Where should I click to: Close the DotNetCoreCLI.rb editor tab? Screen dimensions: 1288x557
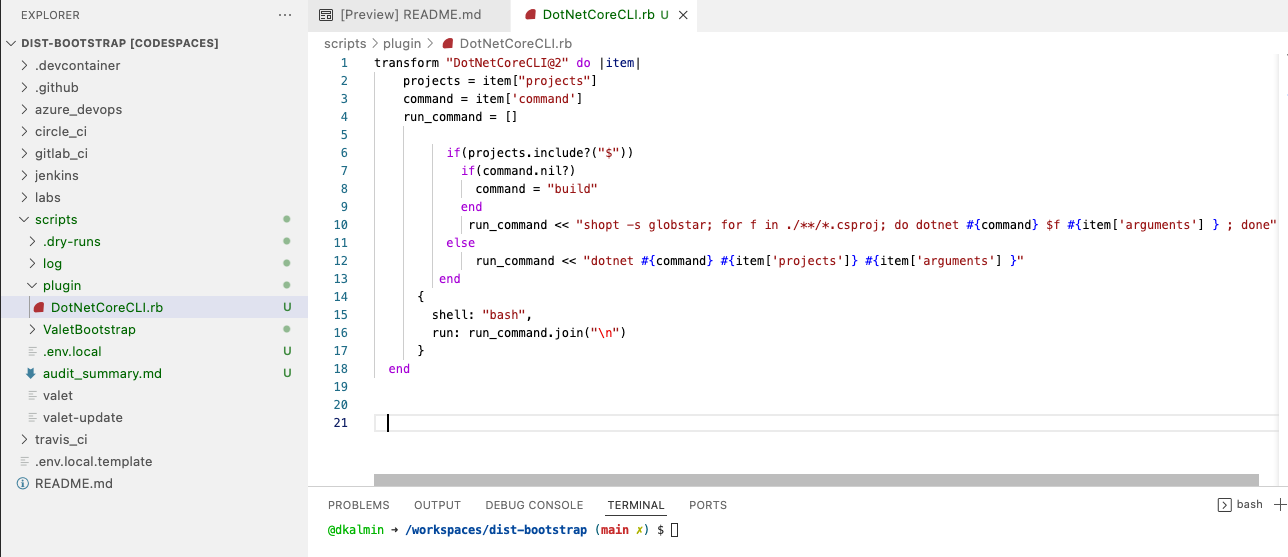click(683, 15)
